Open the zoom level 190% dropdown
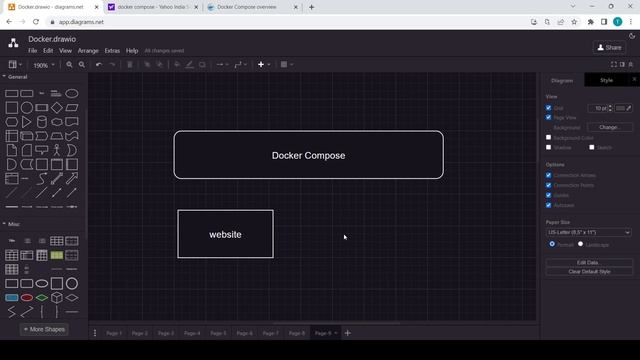Image resolution: width=640 pixels, height=360 pixels. coord(44,65)
